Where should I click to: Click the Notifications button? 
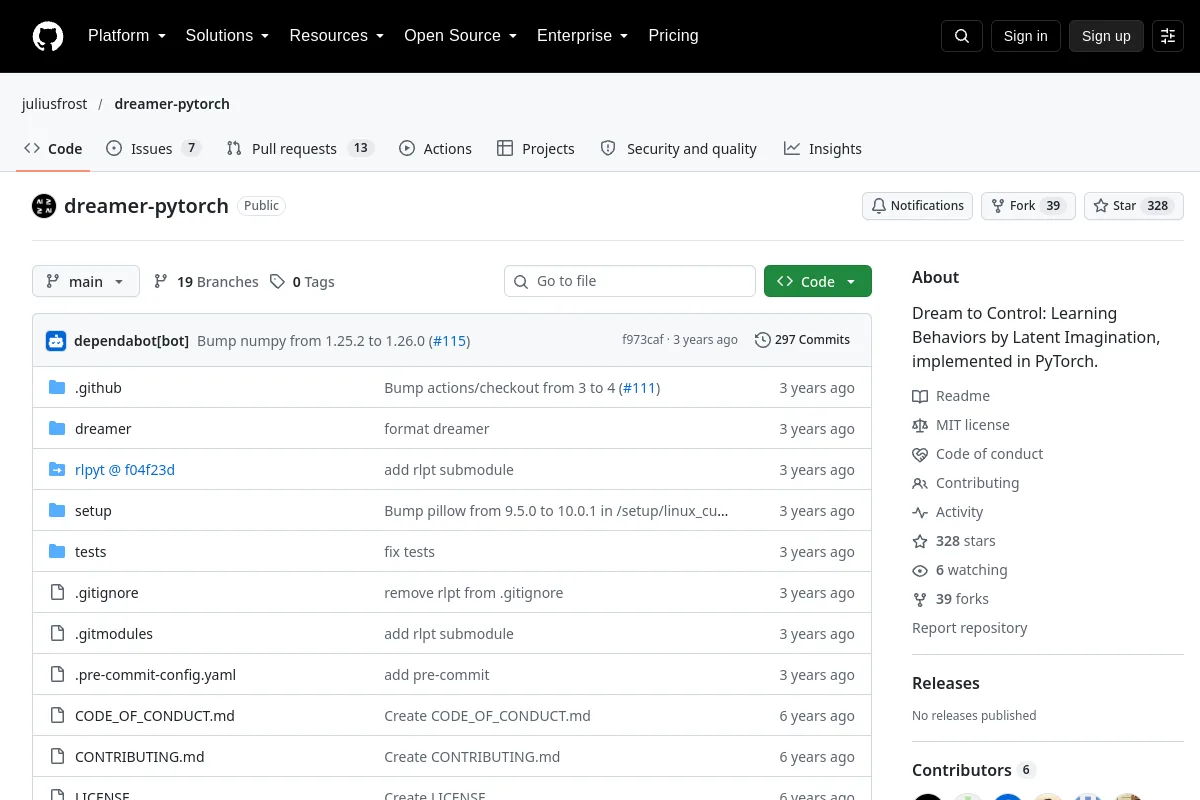click(917, 206)
